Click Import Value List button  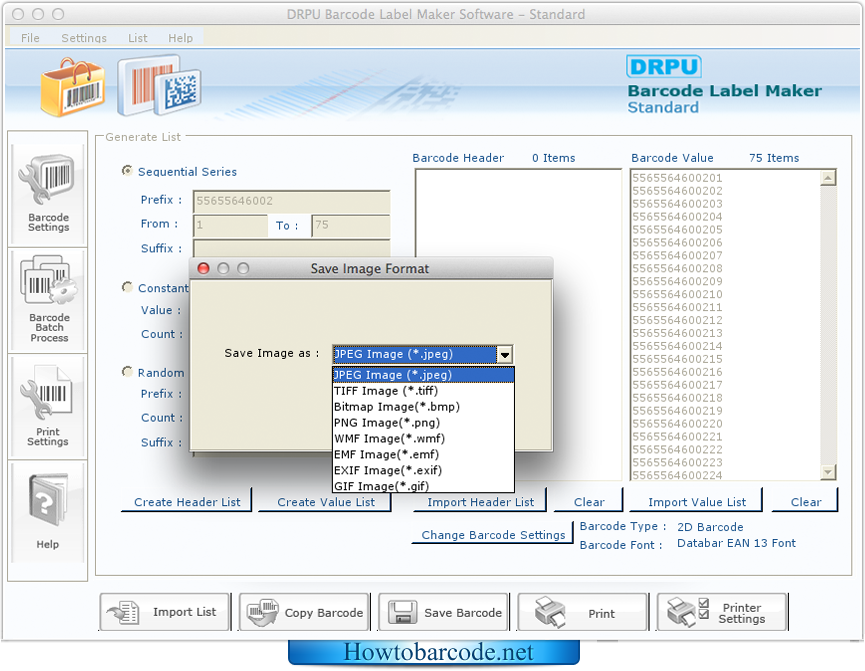point(697,502)
